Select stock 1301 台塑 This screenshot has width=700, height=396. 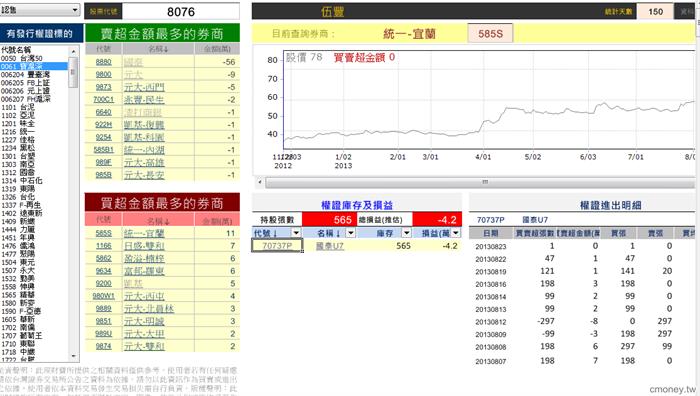(34, 156)
